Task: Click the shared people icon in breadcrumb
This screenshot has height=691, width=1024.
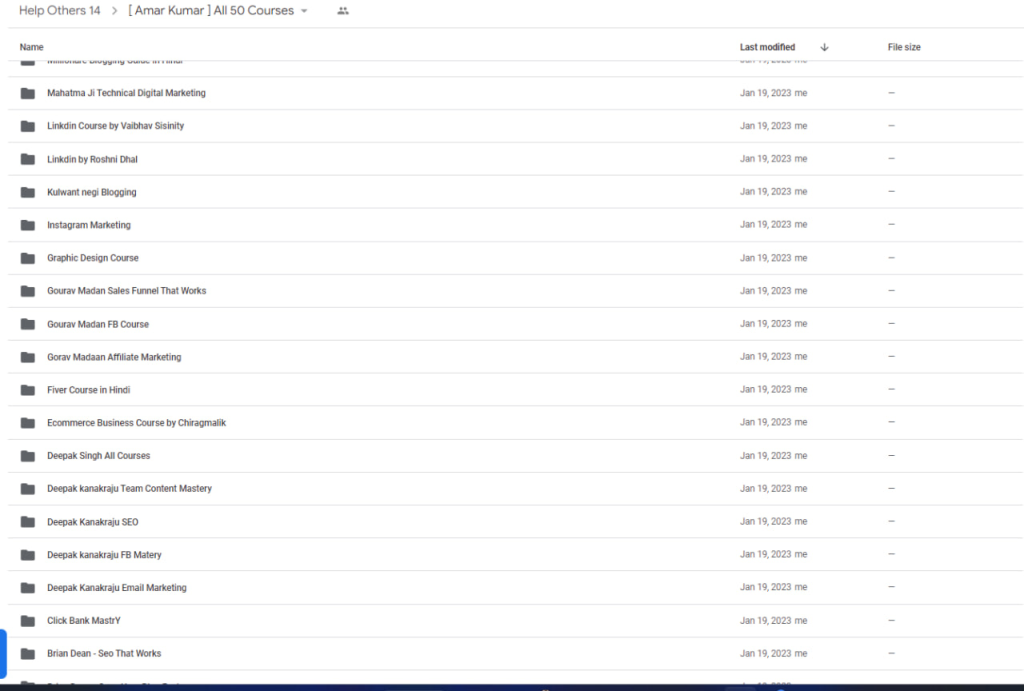Action: click(x=343, y=11)
